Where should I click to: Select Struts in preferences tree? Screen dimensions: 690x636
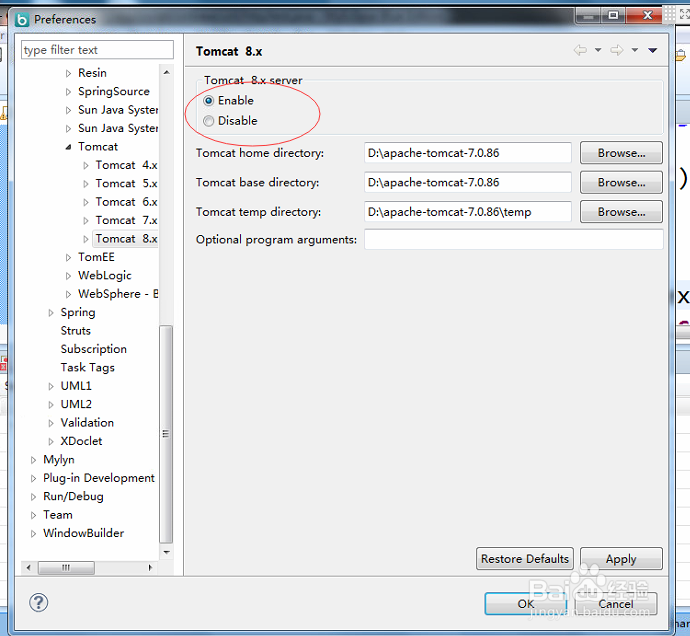click(76, 331)
